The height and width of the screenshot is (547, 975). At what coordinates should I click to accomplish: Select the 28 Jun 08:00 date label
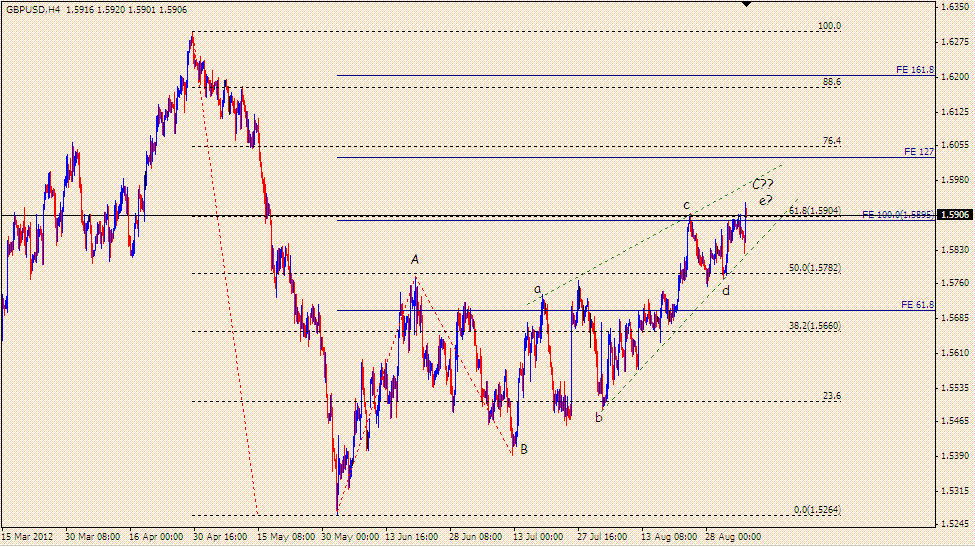point(477,536)
